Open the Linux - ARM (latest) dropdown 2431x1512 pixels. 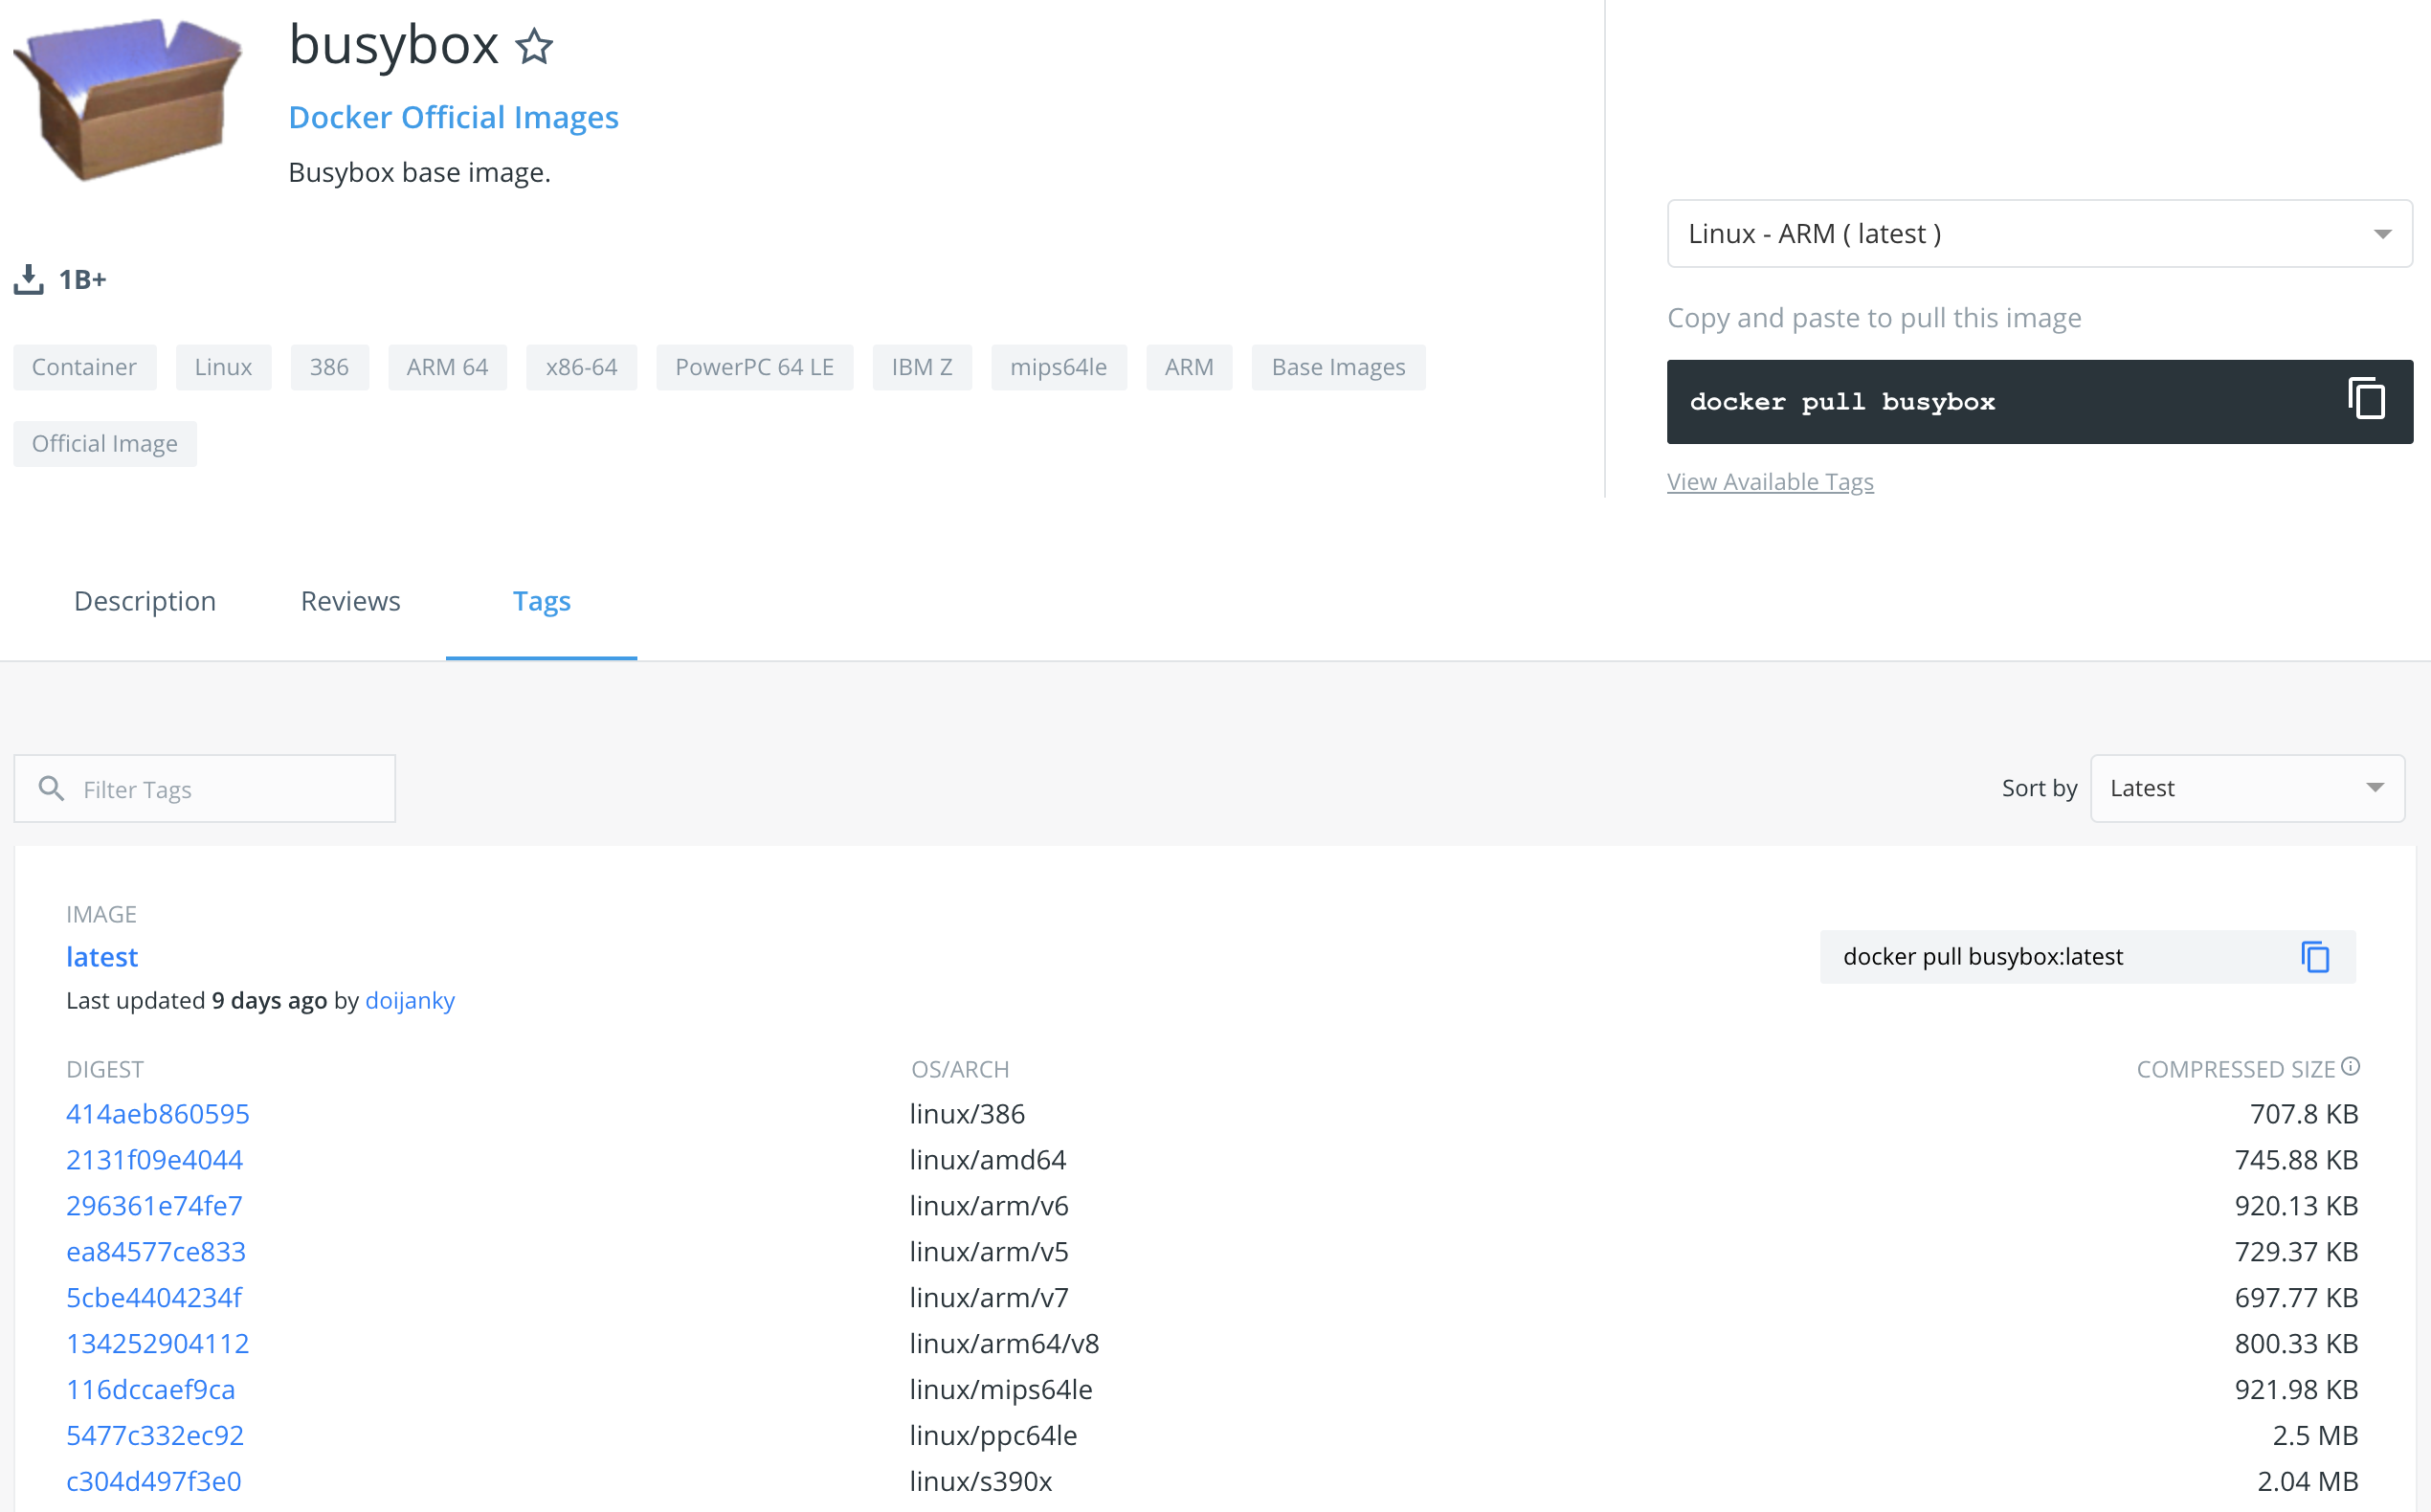click(2039, 234)
